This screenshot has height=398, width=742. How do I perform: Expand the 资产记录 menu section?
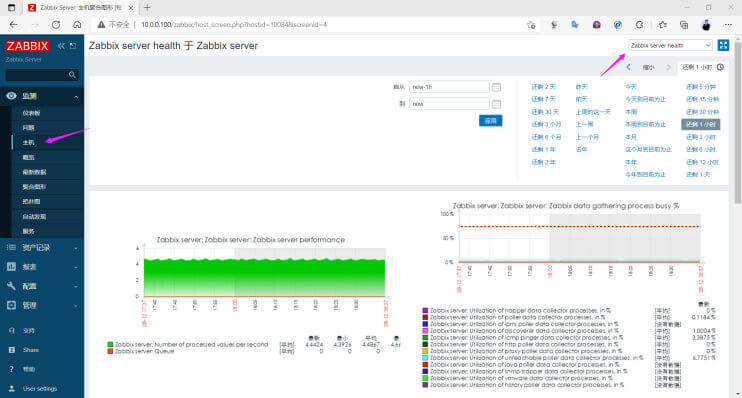click(x=76, y=248)
